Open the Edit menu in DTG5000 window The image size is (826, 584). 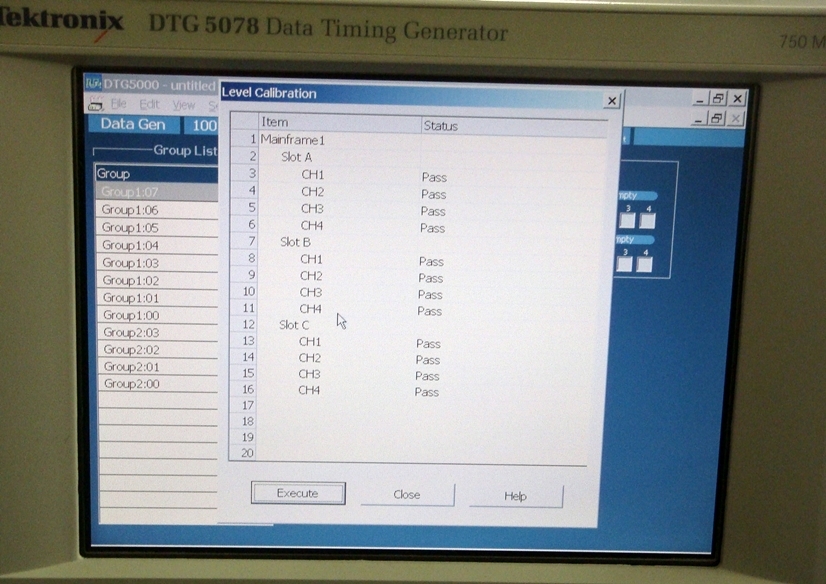[149, 104]
